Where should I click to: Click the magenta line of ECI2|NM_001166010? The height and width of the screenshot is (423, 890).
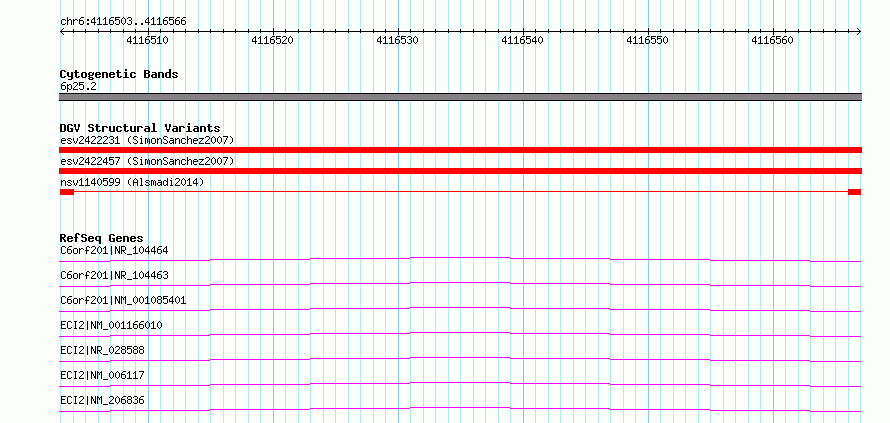(460, 334)
